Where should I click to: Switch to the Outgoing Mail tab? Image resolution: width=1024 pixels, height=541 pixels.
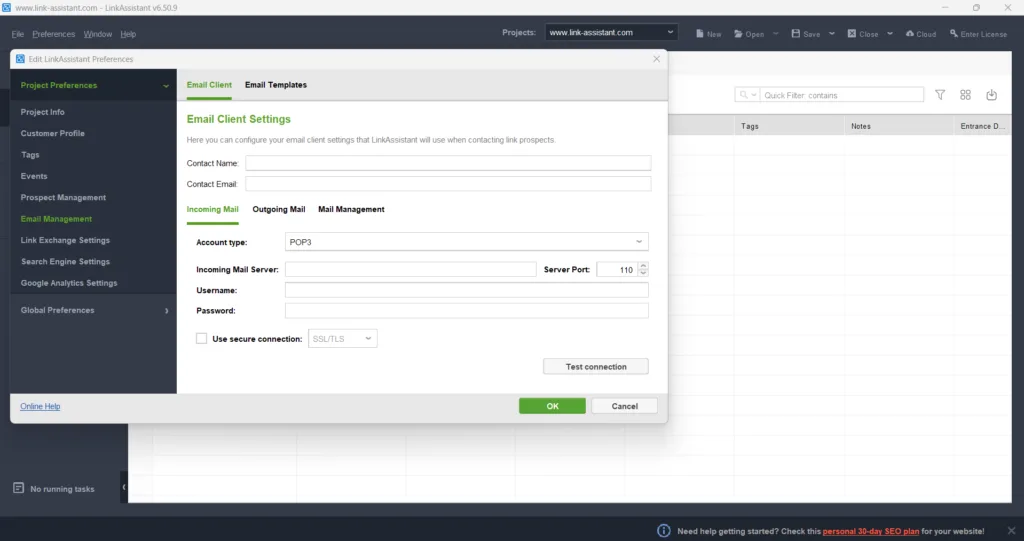[x=279, y=209]
